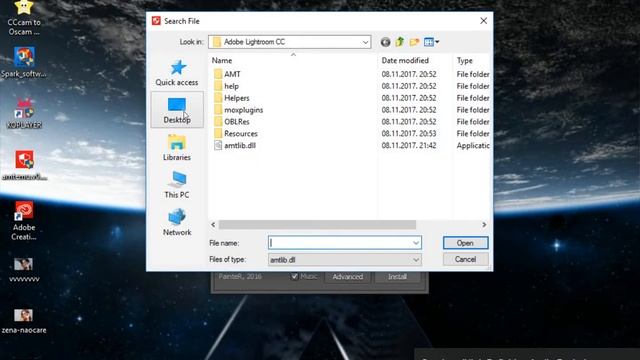Click the scroll left arrow
Screen dimensions: 640x360
click(x=213, y=225)
